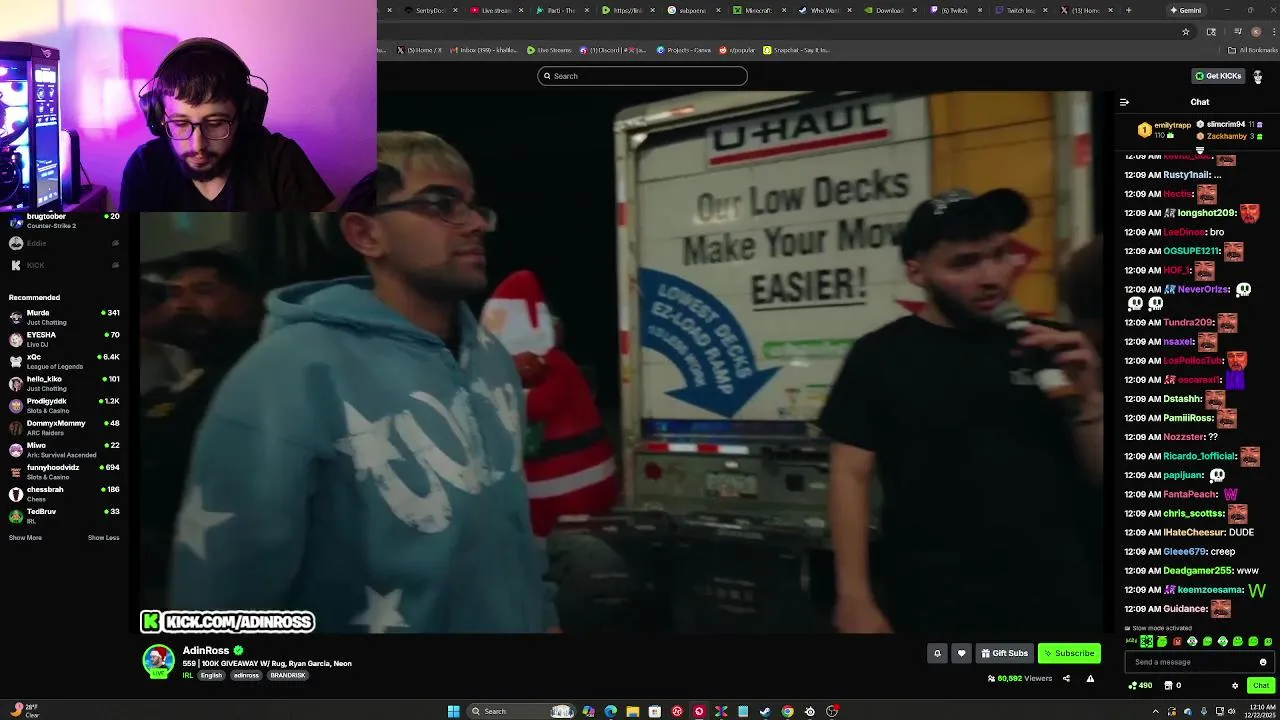
Task: Bookmark this page with the star icon
Action: 1186,32
